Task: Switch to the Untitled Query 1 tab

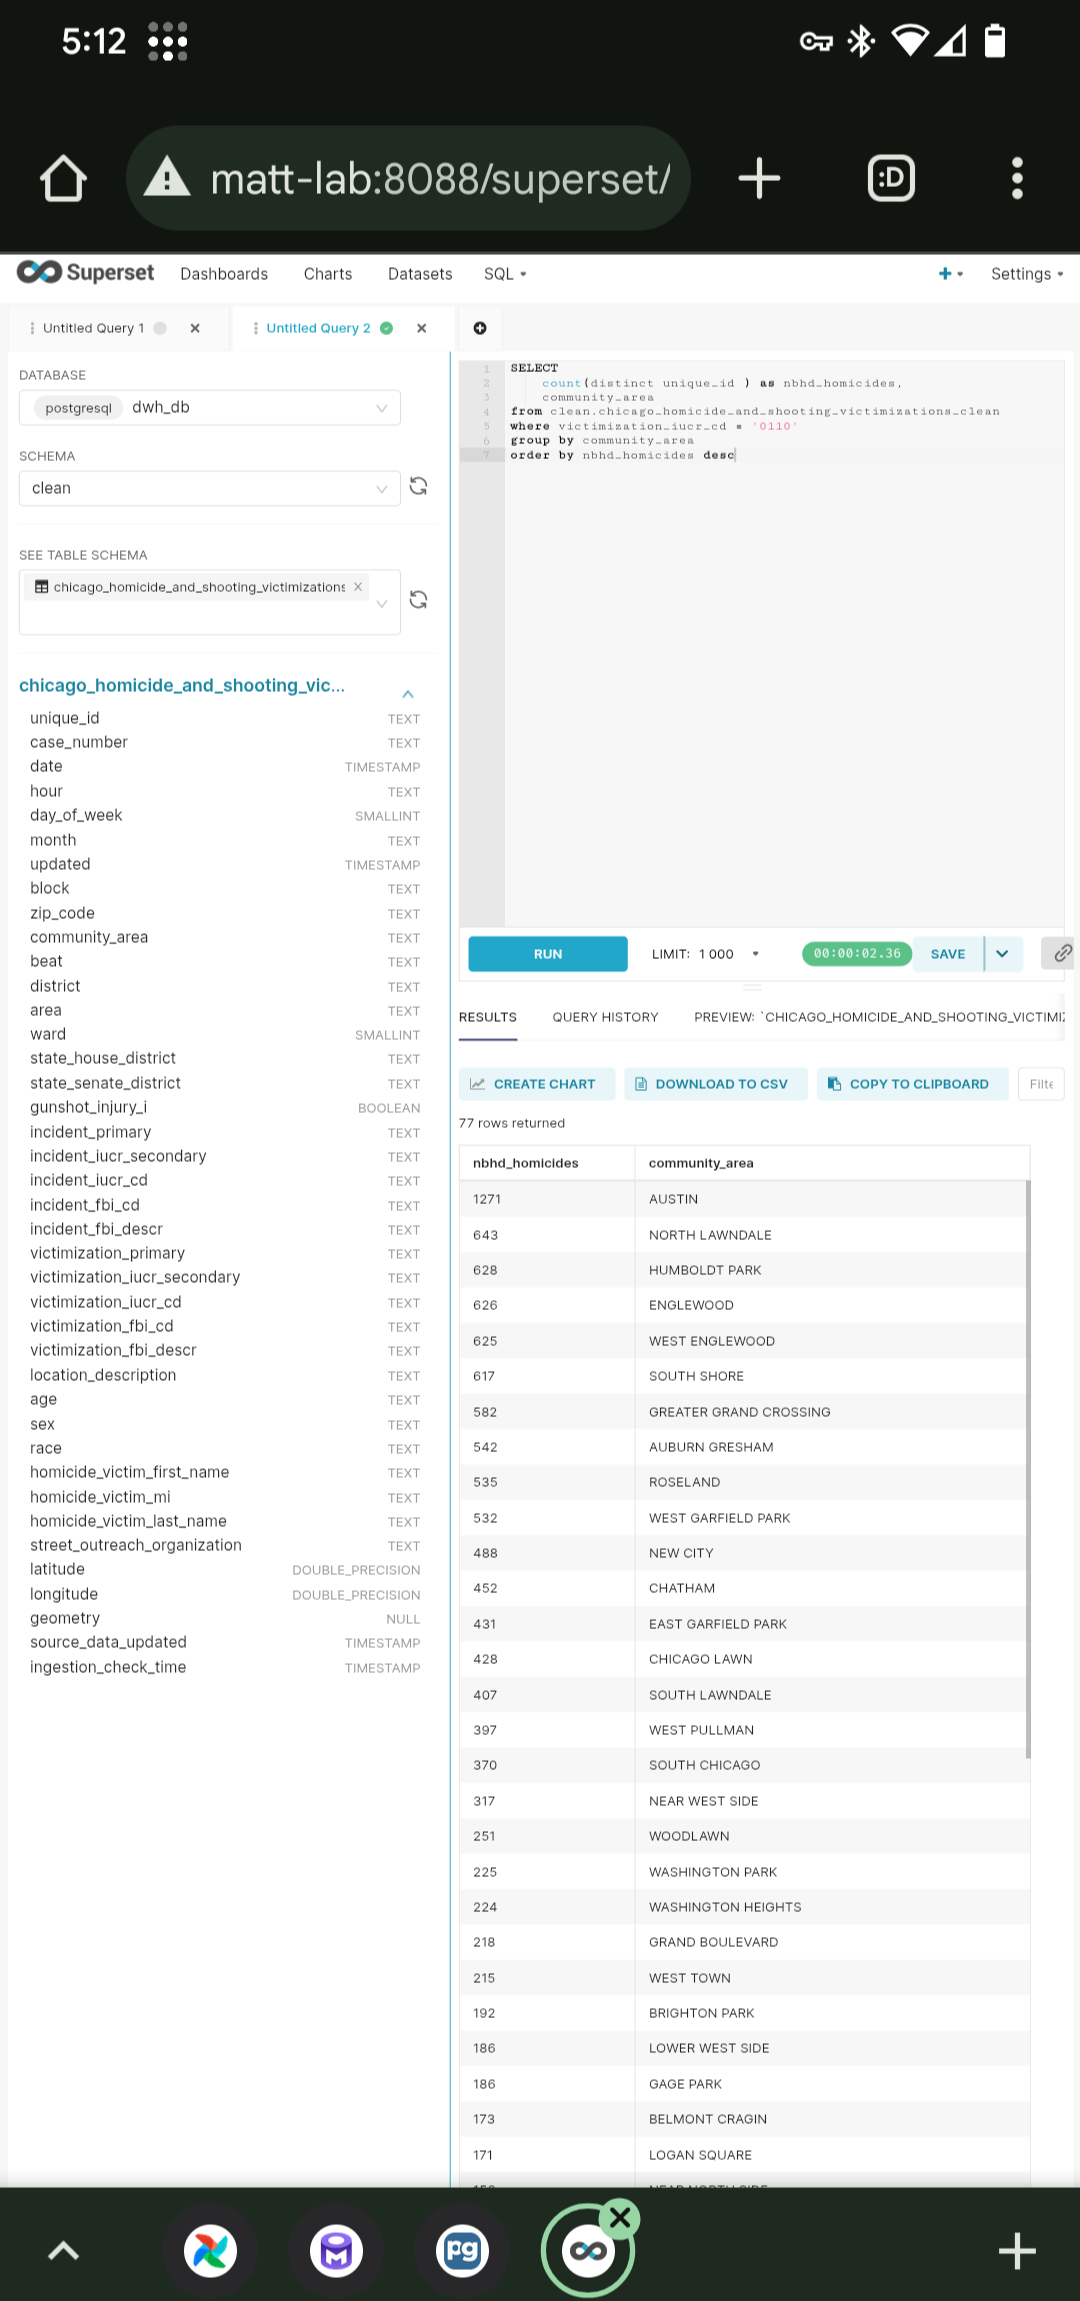Action: click(93, 327)
